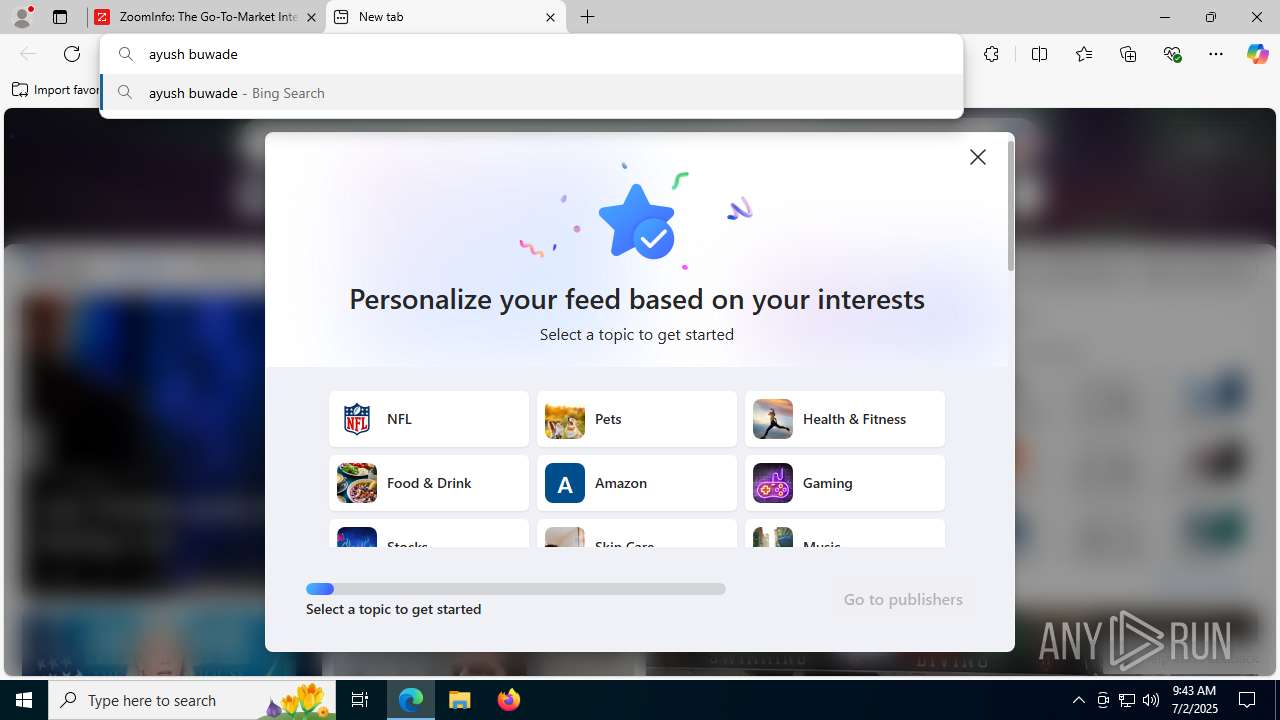Select the Food & Drink topic
1280x720 pixels.
coord(429,483)
